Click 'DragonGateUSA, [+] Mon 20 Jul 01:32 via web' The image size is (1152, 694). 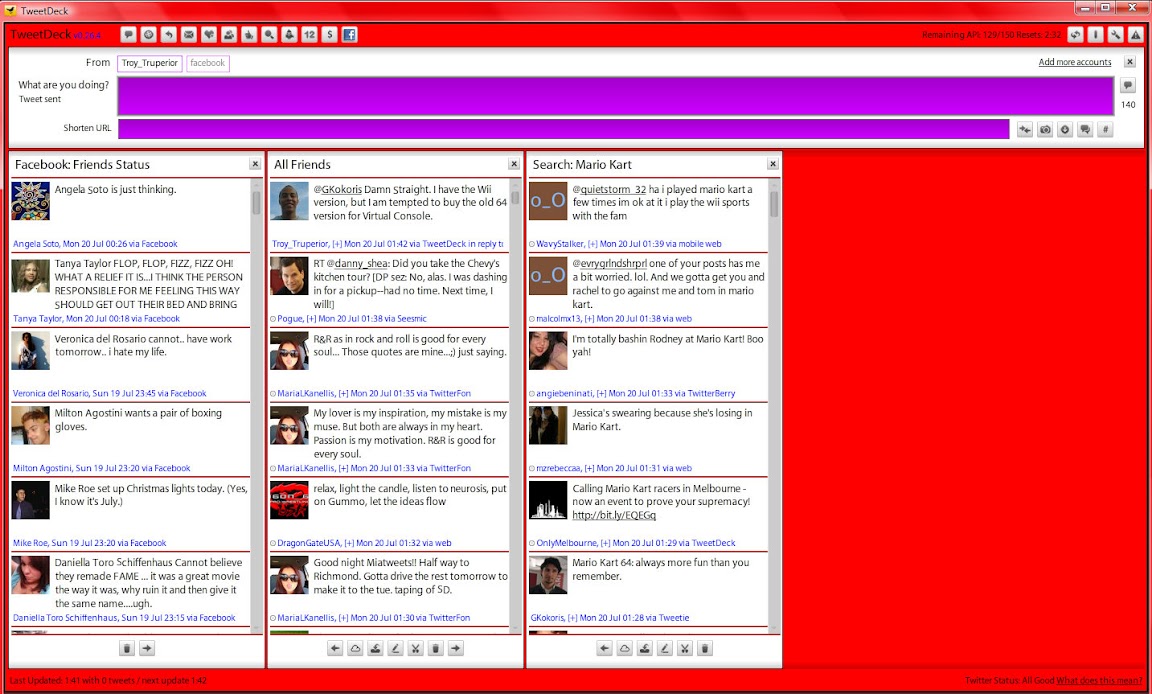364,543
